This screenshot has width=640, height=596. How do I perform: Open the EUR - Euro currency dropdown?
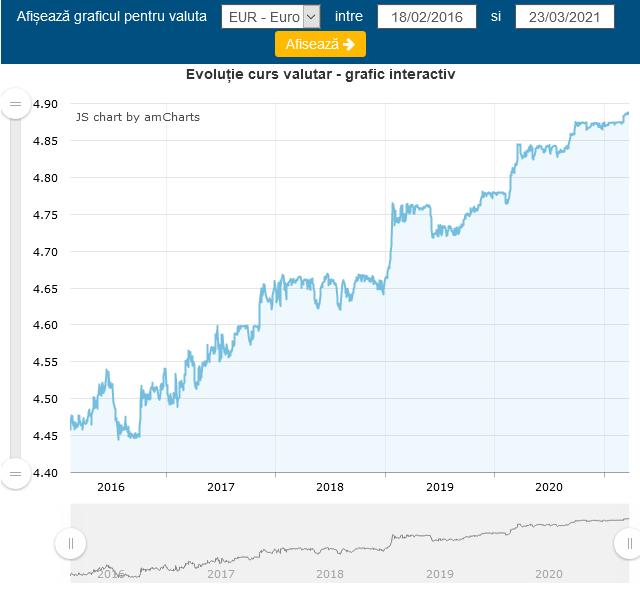pyautogui.click(x=271, y=17)
